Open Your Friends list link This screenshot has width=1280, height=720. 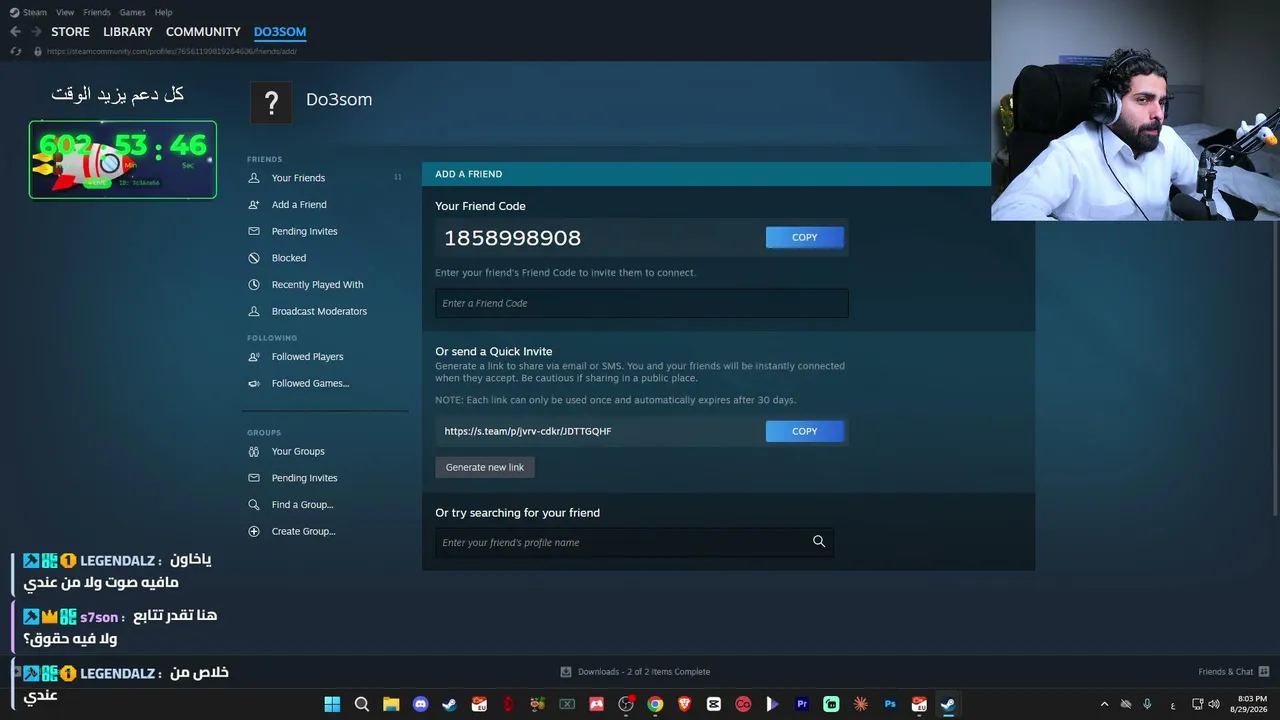tap(298, 178)
